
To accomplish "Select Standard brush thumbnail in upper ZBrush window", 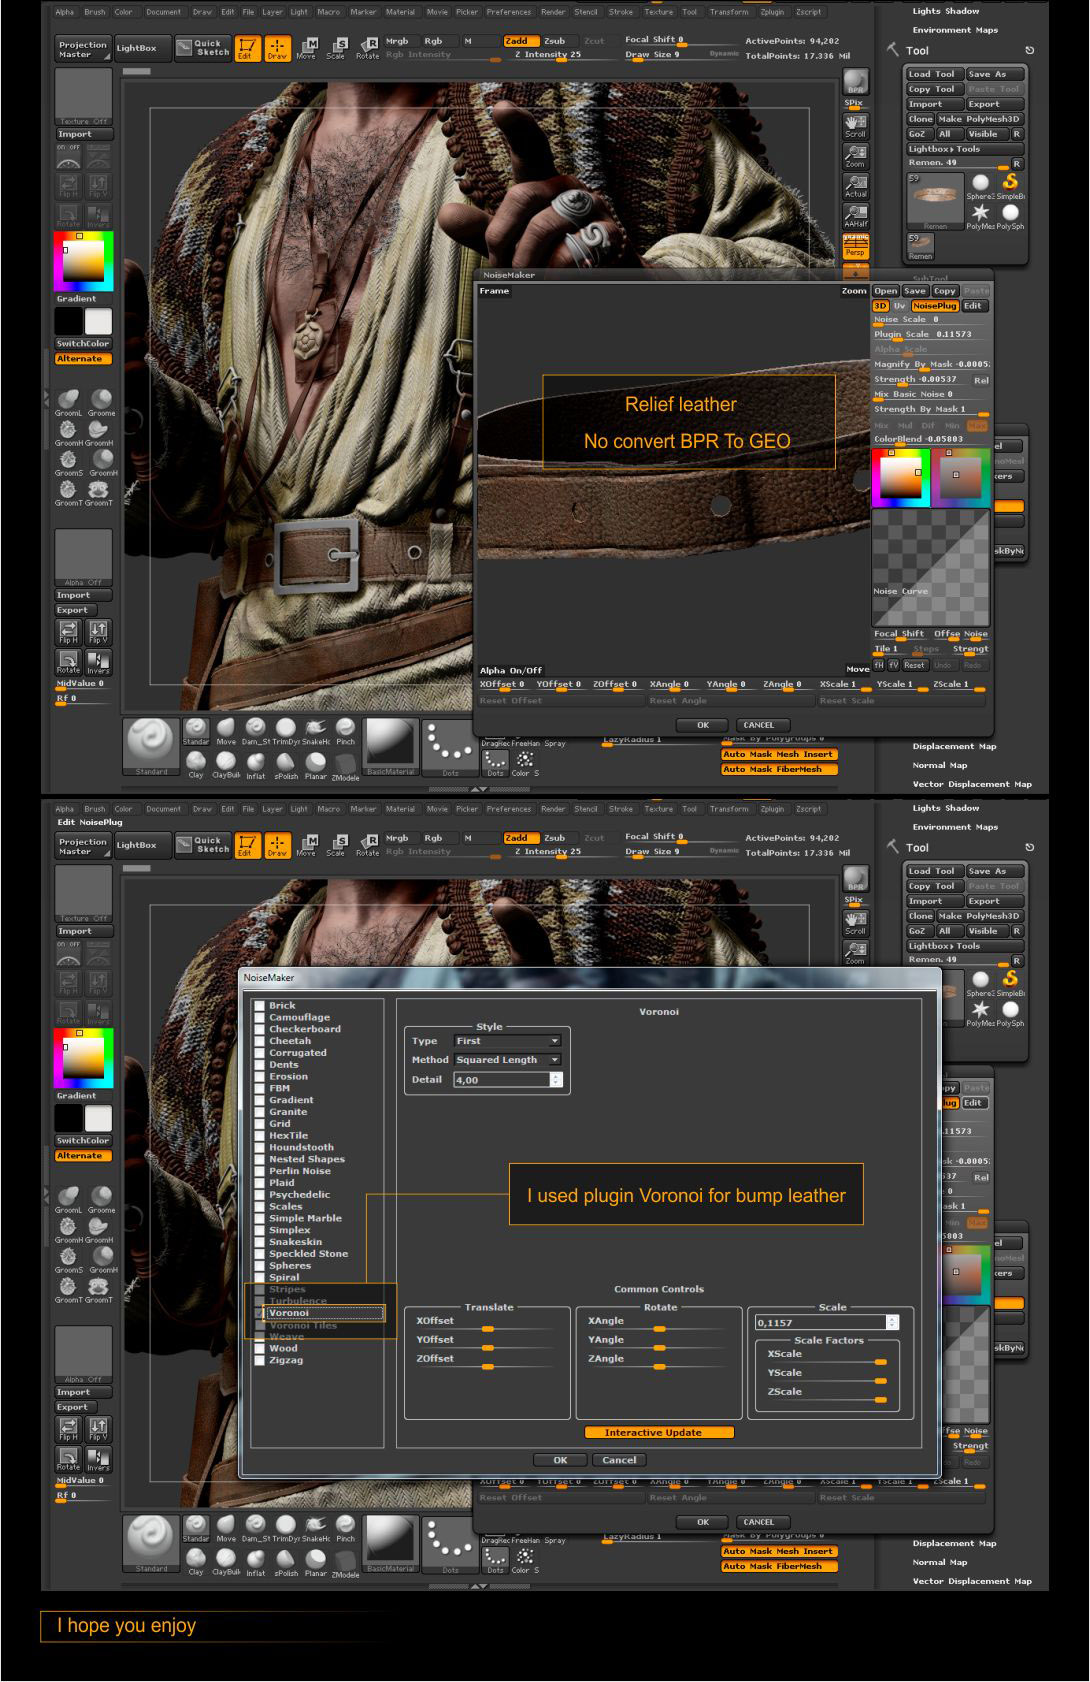I will 151,746.
